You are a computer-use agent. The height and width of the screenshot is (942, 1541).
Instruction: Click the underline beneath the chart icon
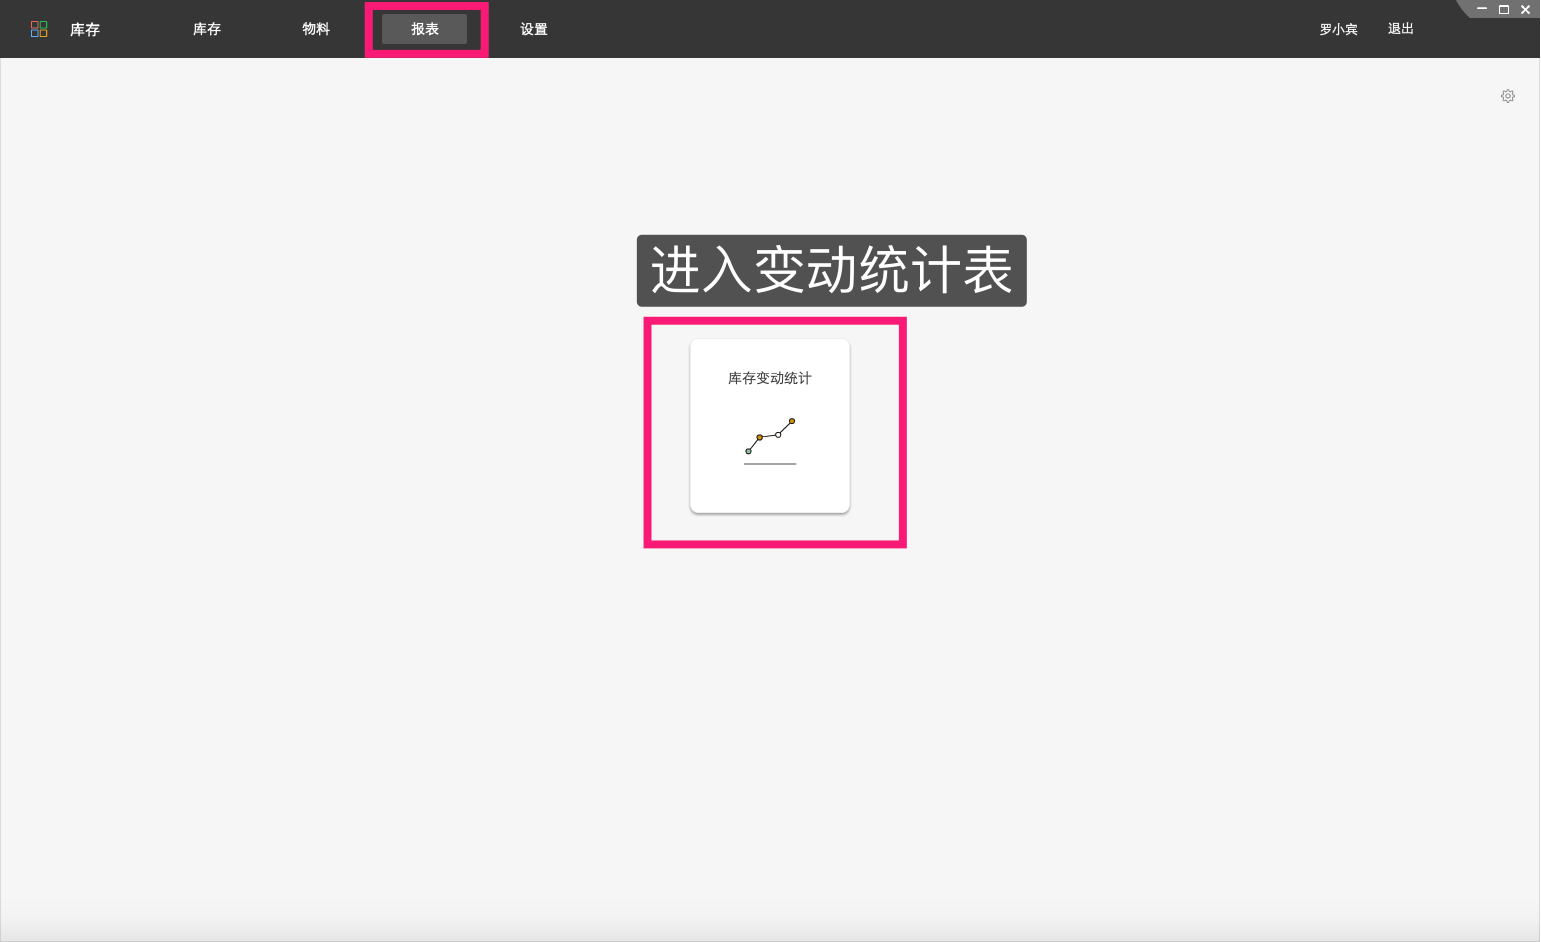(x=769, y=462)
